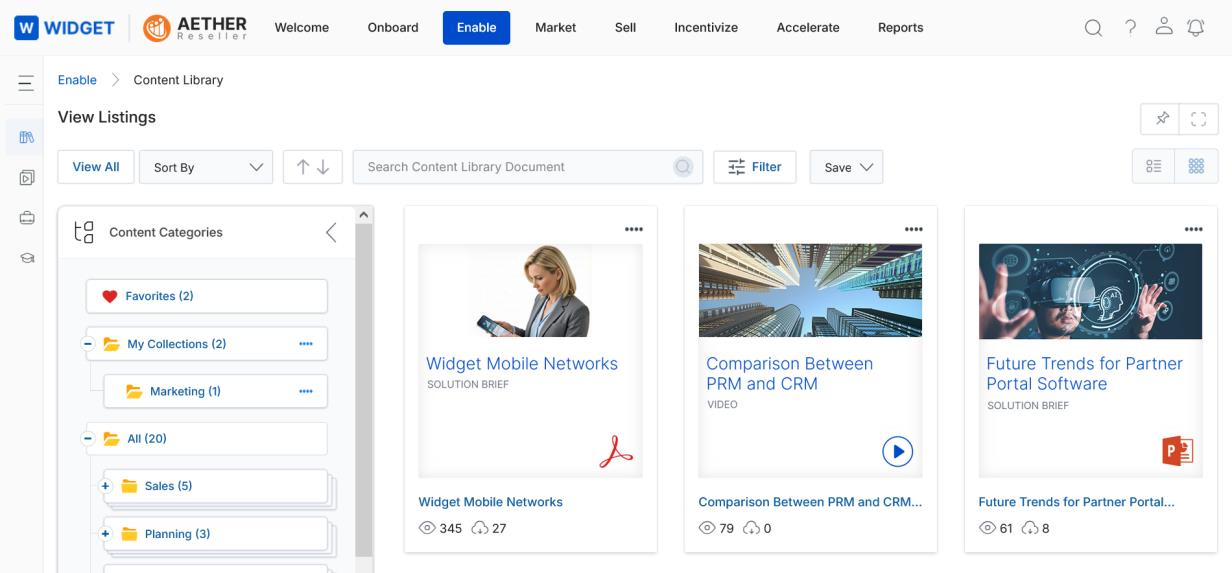The height and width of the screenshot is (573, 1232).
Task: Click the View All button
Action: pyautogui.click(x=96, y=167)
